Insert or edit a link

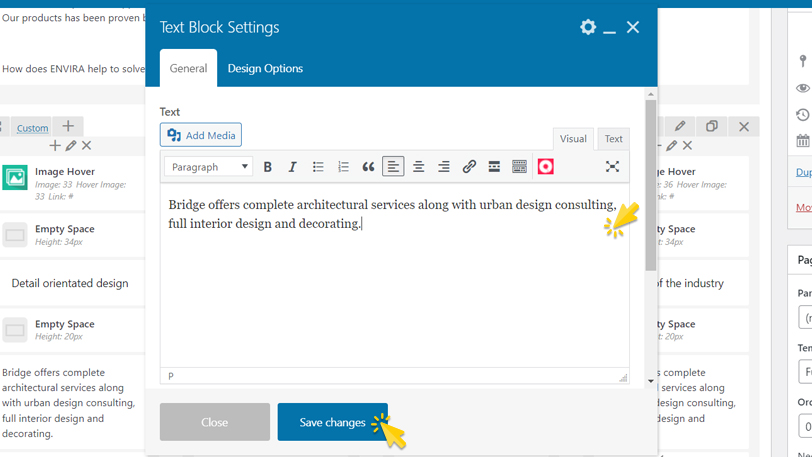[x=469, y=167]
